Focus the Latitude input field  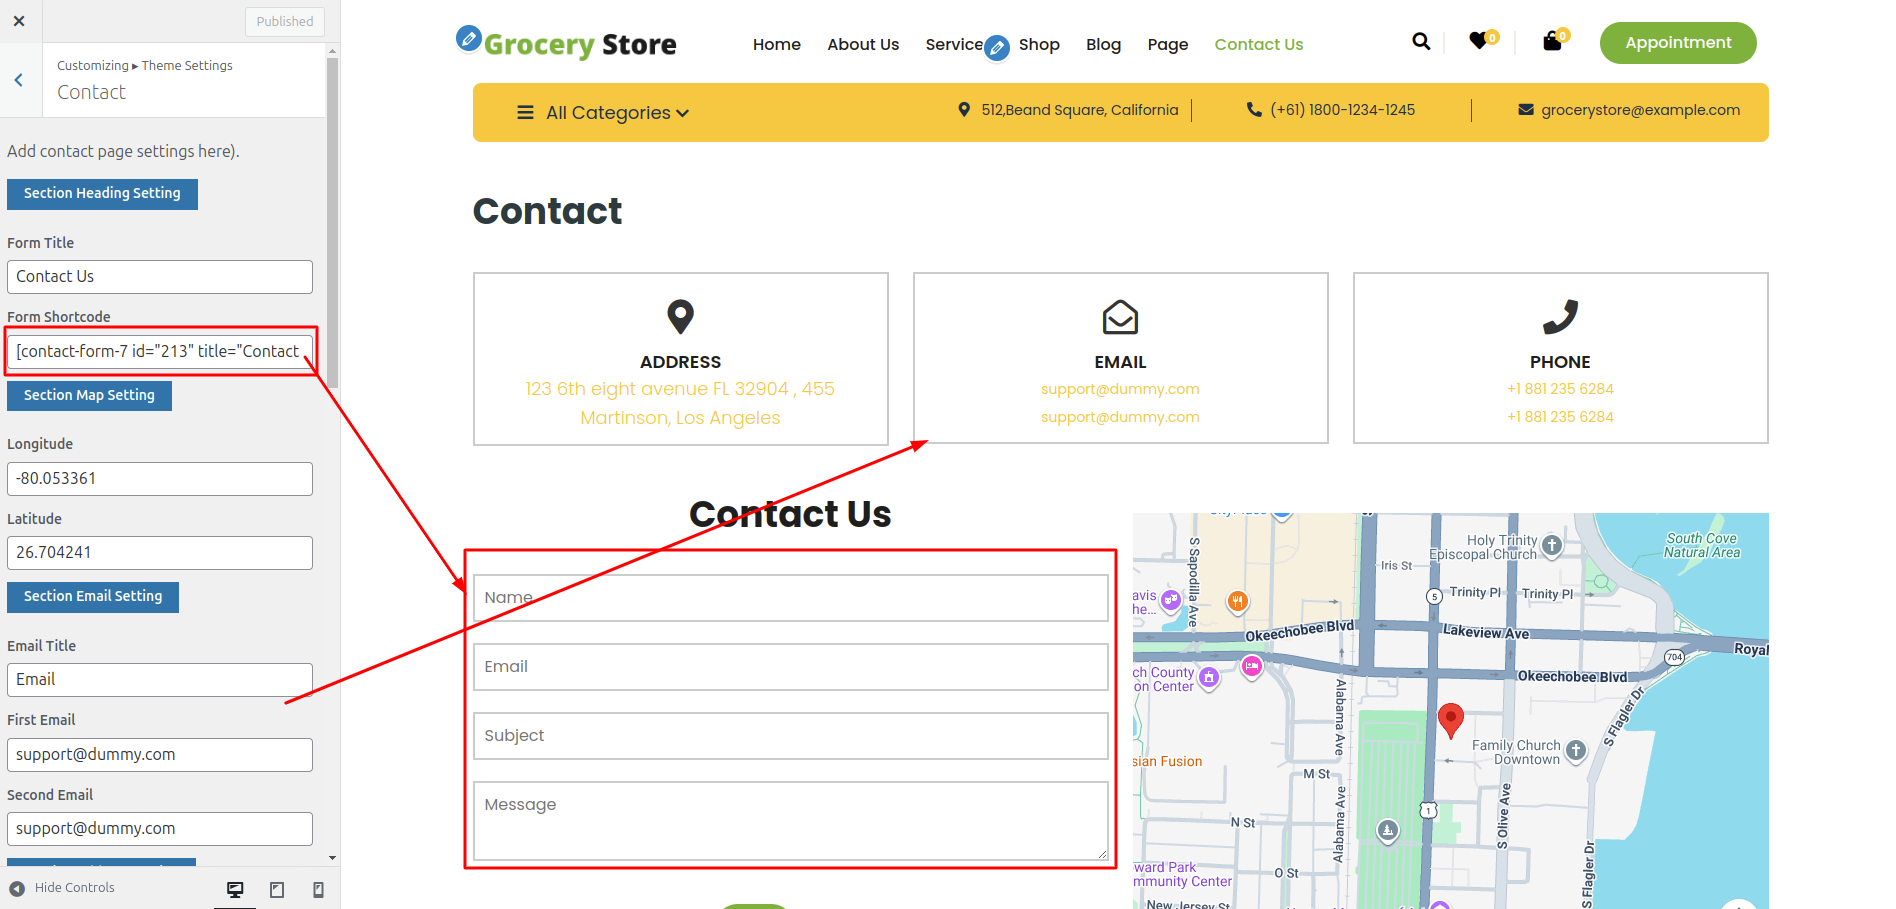[160, 553]
